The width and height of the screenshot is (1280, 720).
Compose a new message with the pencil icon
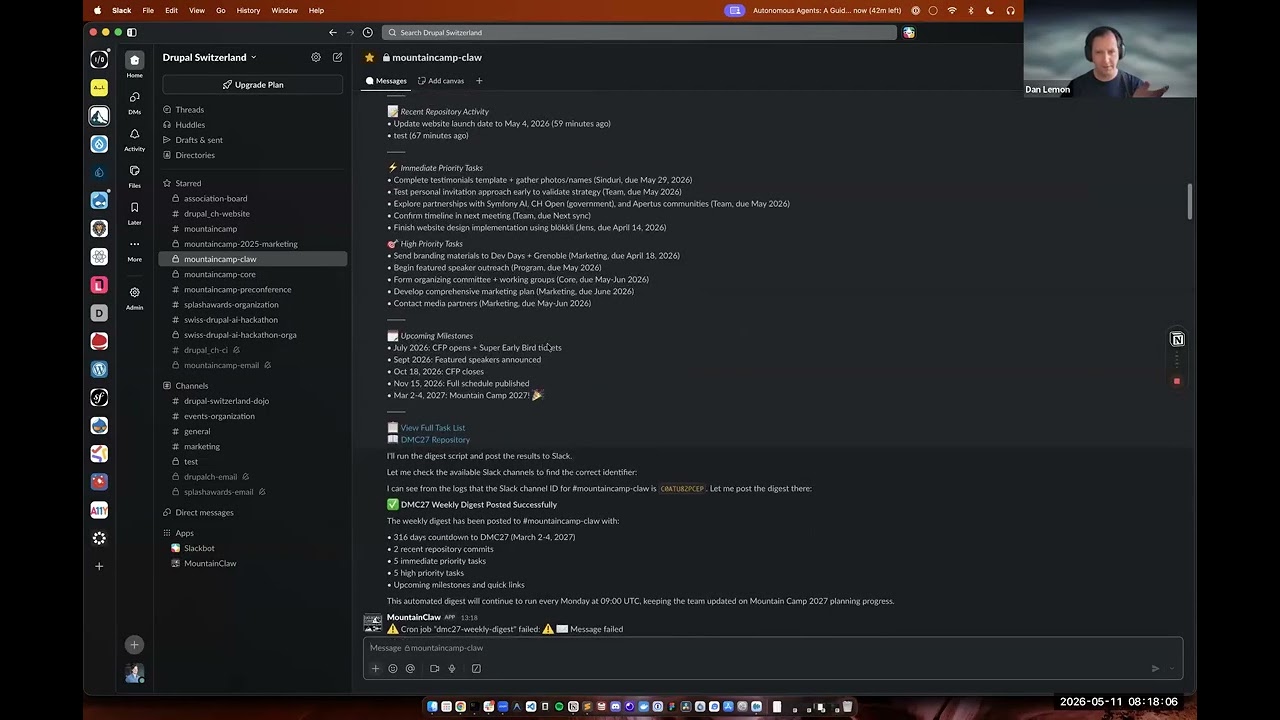point(338,57)
